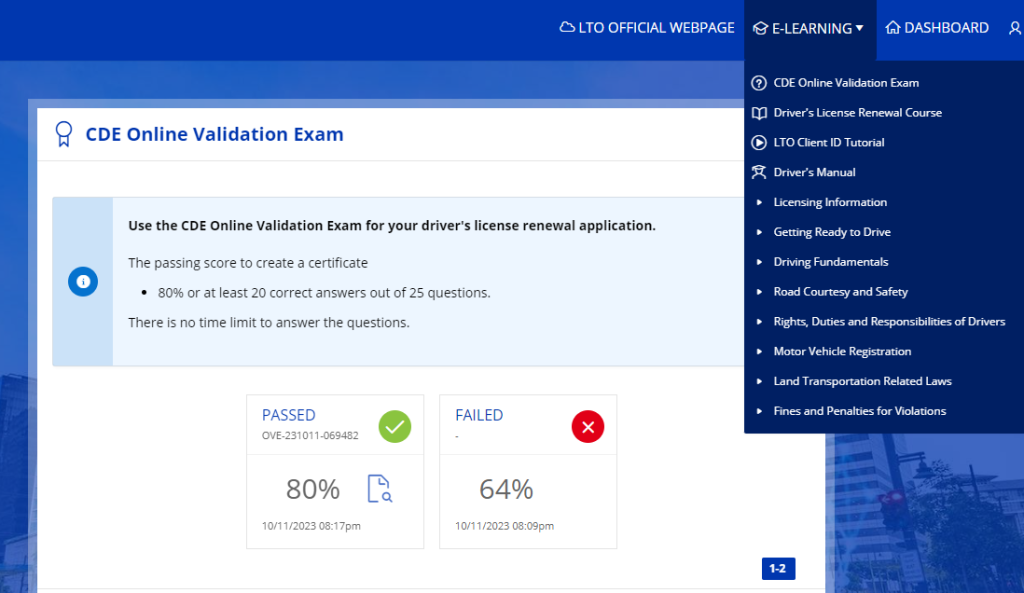
Task: Select CDE Online Validation Exam menu entry
Action: pyautogui.click(x=846, y=83)
